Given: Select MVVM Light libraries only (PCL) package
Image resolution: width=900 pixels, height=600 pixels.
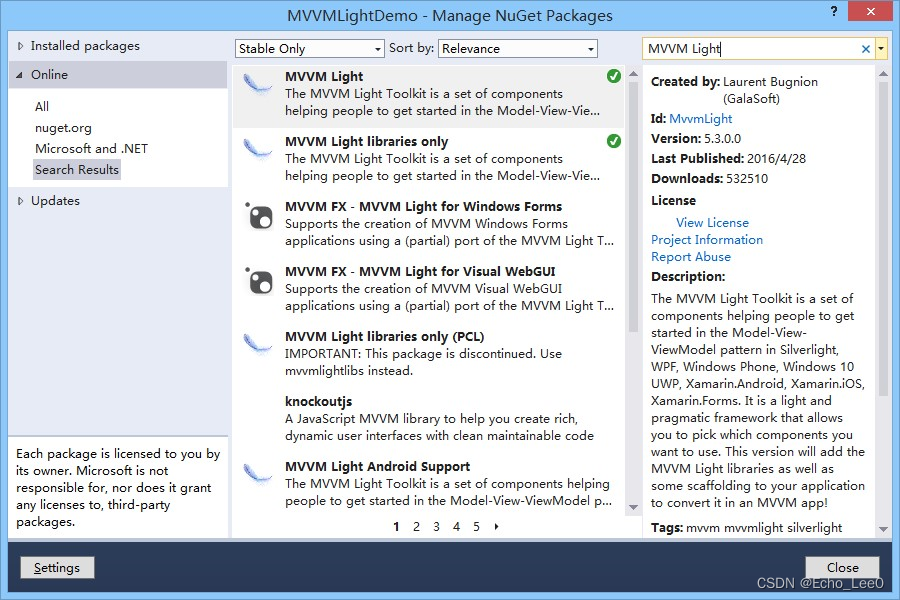Looking at the screenshot, I should point(428,354).
